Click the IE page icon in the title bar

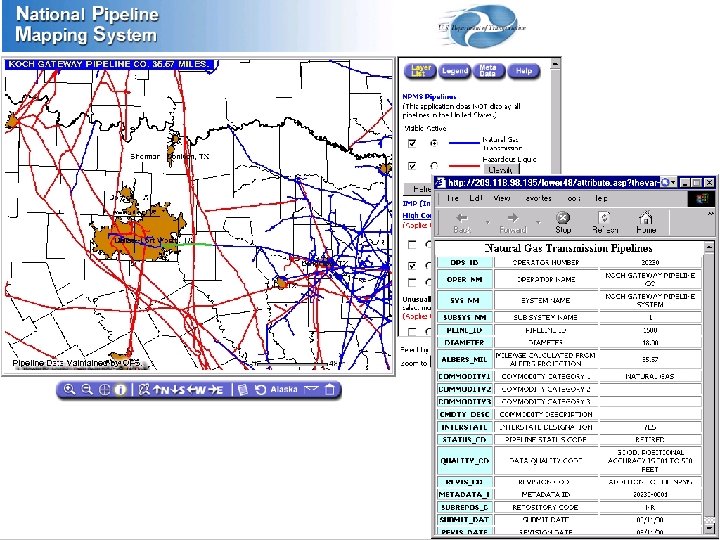(440, 182)
